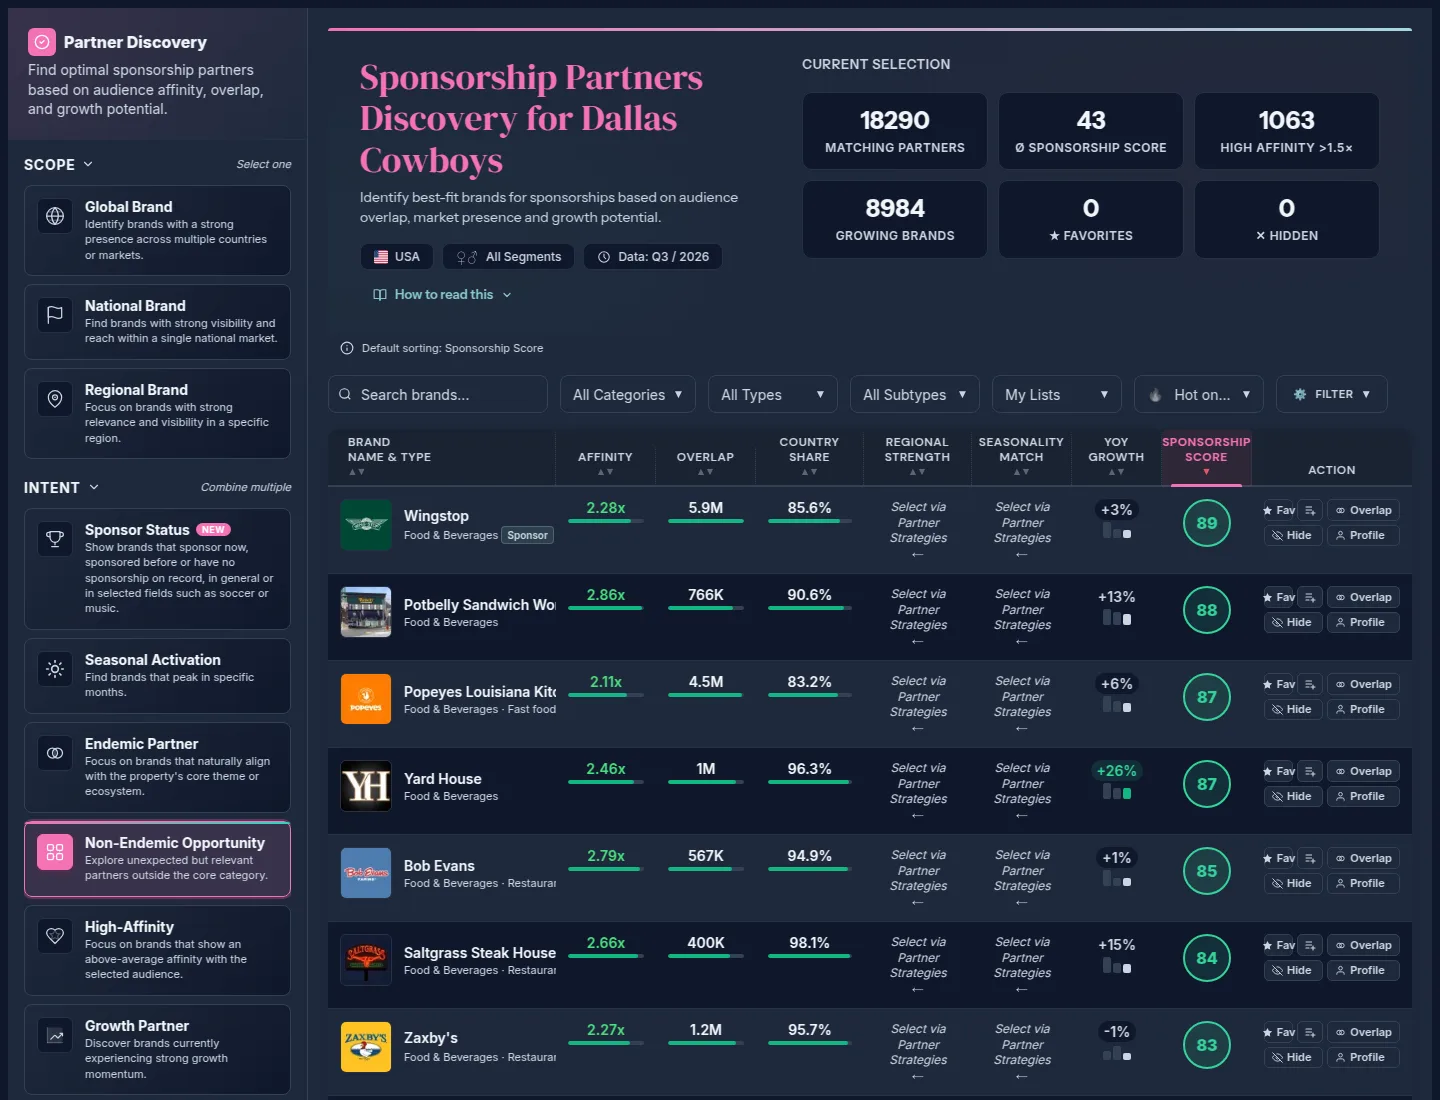Open Profile for Popeyes Louisiana Kitchen
The height and width of the screenshot is (1100, 1440).
(x=1362, y=709)
